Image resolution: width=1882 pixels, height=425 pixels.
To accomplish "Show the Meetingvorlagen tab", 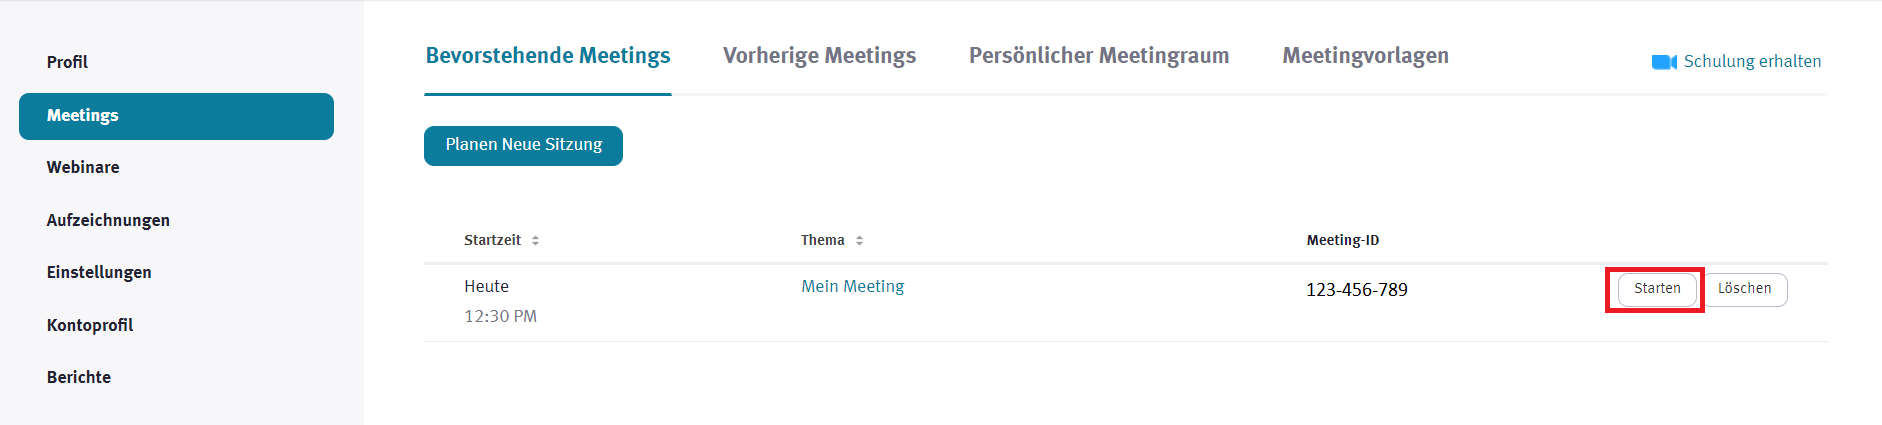I will point(1365,56).
